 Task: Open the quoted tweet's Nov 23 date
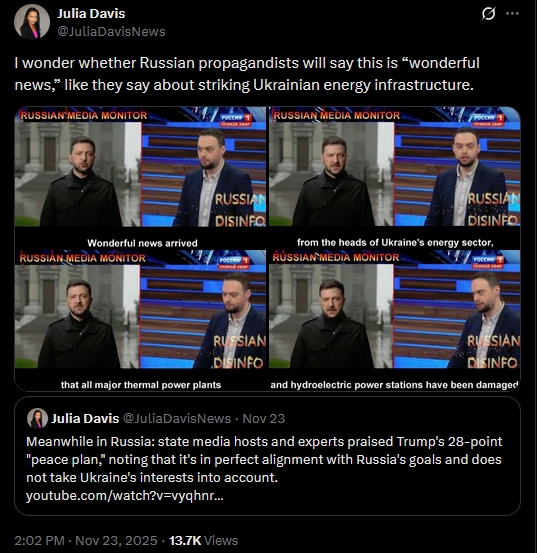[264, 418]
